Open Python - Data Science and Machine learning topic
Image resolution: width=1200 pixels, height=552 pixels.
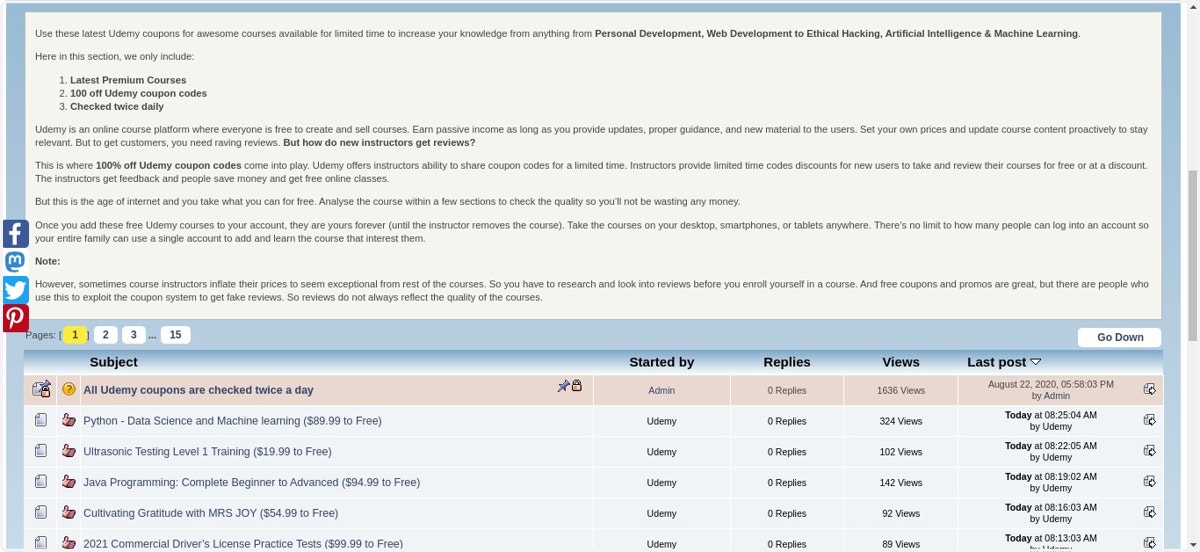pos(232,421)
